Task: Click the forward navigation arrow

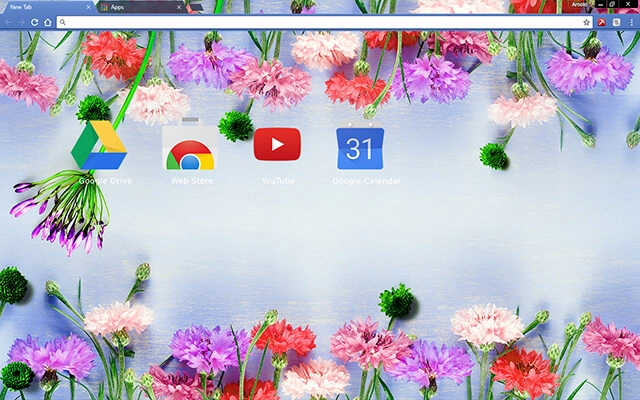Action: coord(21,22)
